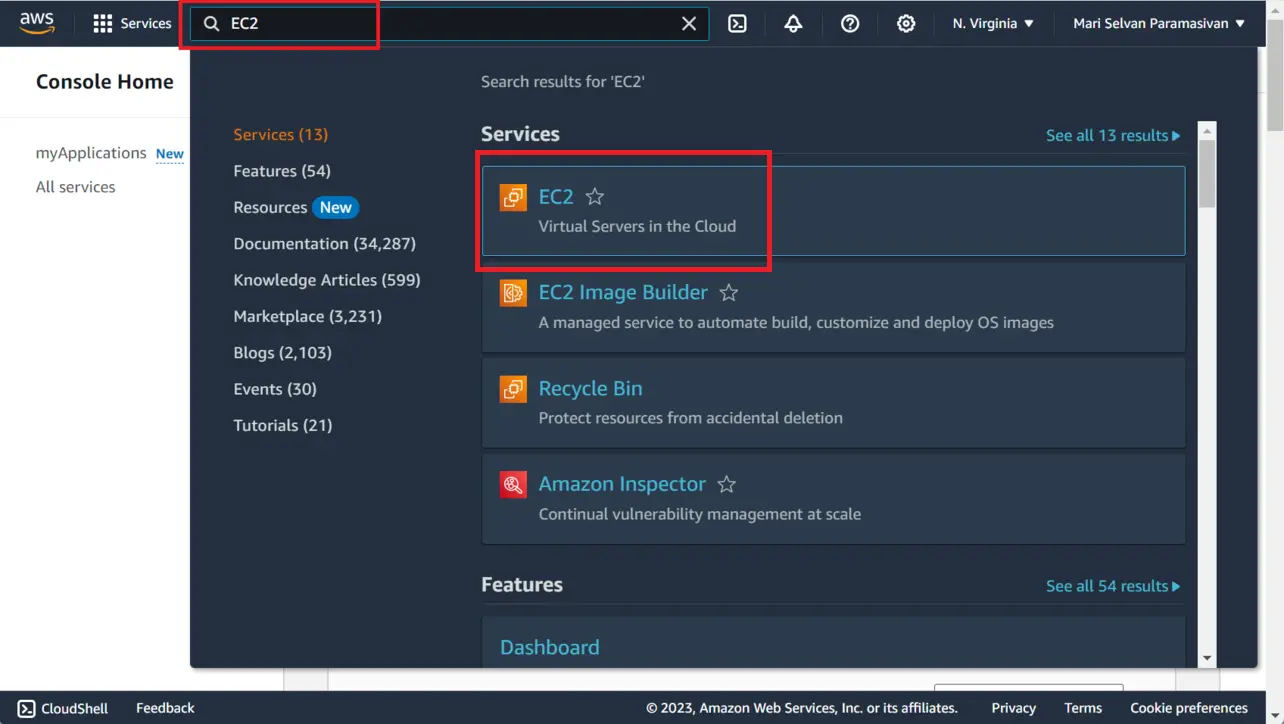The image size is (1284, 724).
Task: See all 54 feature results
Action: point(1113,586)
